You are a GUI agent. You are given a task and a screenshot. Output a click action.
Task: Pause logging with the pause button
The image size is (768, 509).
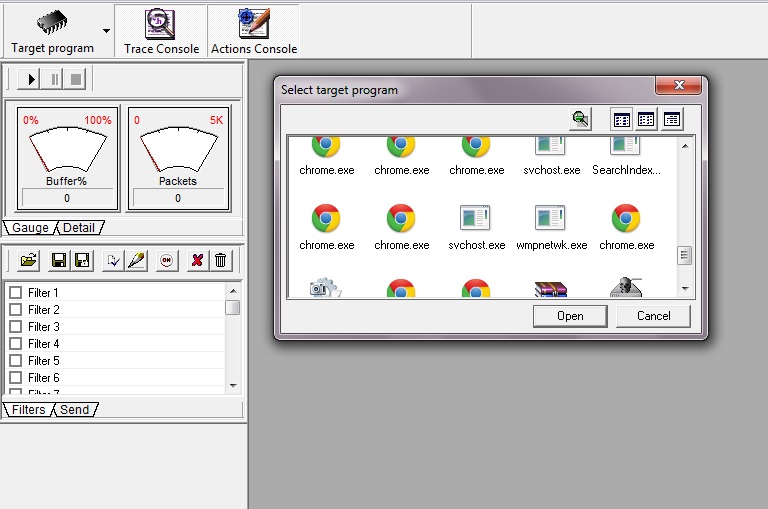[53, 79]
